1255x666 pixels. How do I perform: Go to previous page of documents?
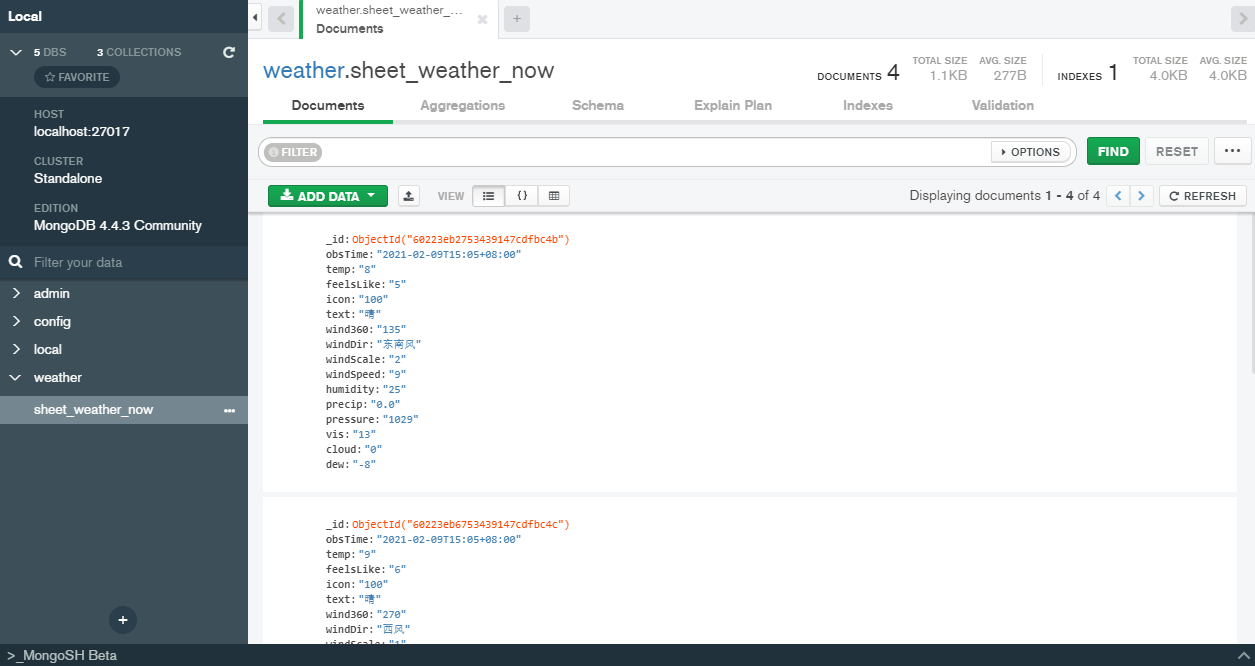pos(1118,196)
